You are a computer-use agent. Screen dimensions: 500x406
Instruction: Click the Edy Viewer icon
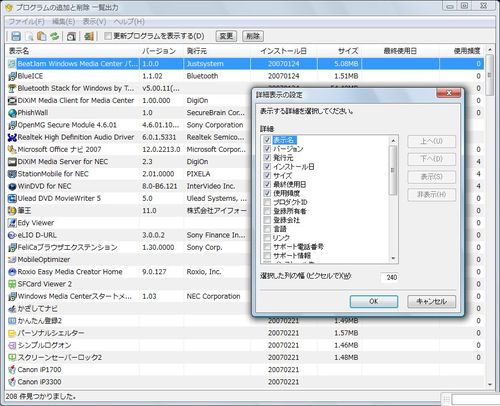click(x=12, y=223)
